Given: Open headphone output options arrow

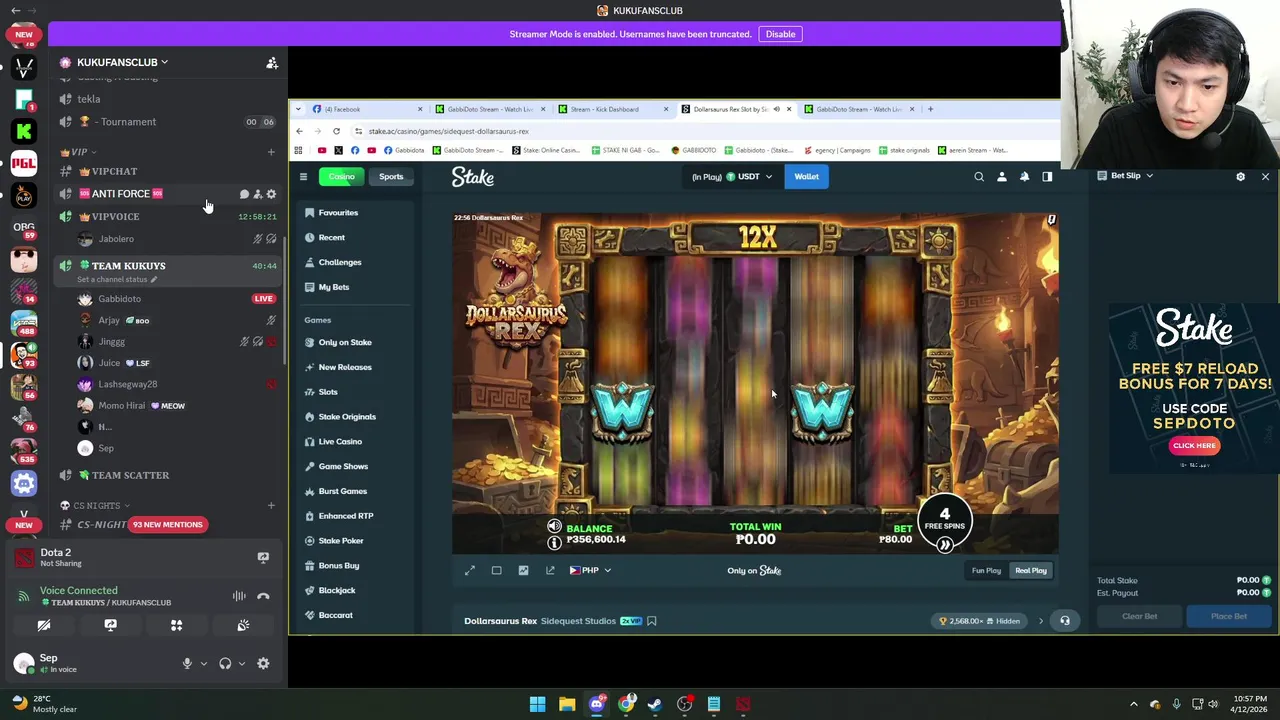Looking at the screenshot, I should (x=241, y=663).
